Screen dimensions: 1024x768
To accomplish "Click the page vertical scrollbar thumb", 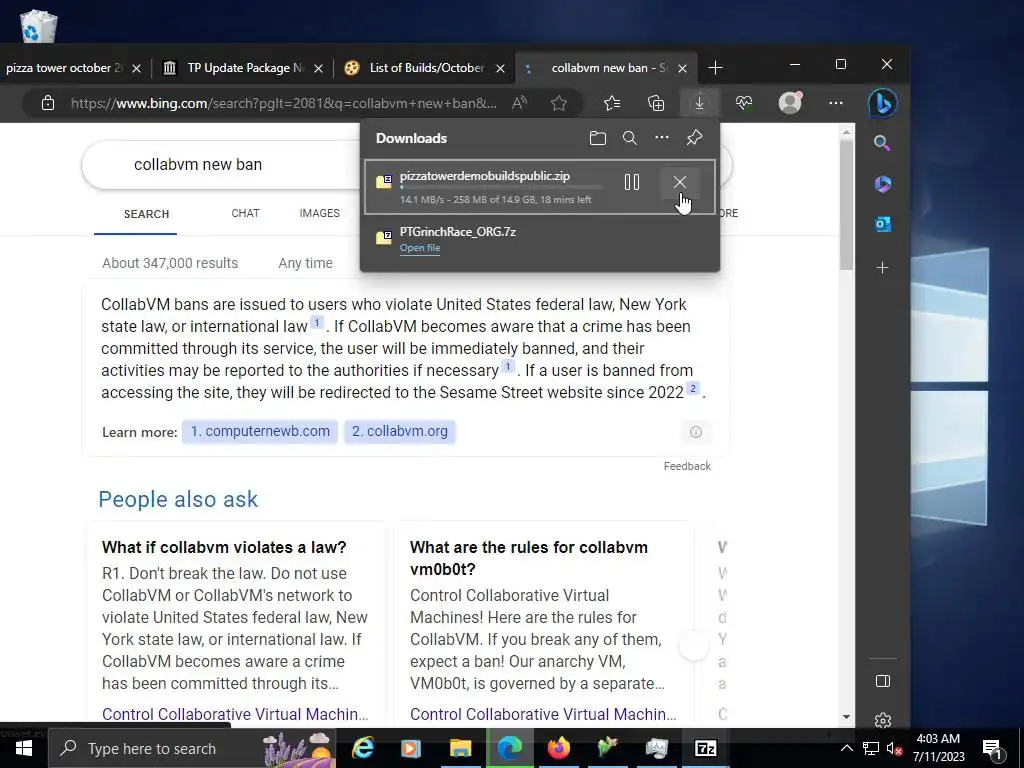I will pyautogui.click(x=846, y=204).
